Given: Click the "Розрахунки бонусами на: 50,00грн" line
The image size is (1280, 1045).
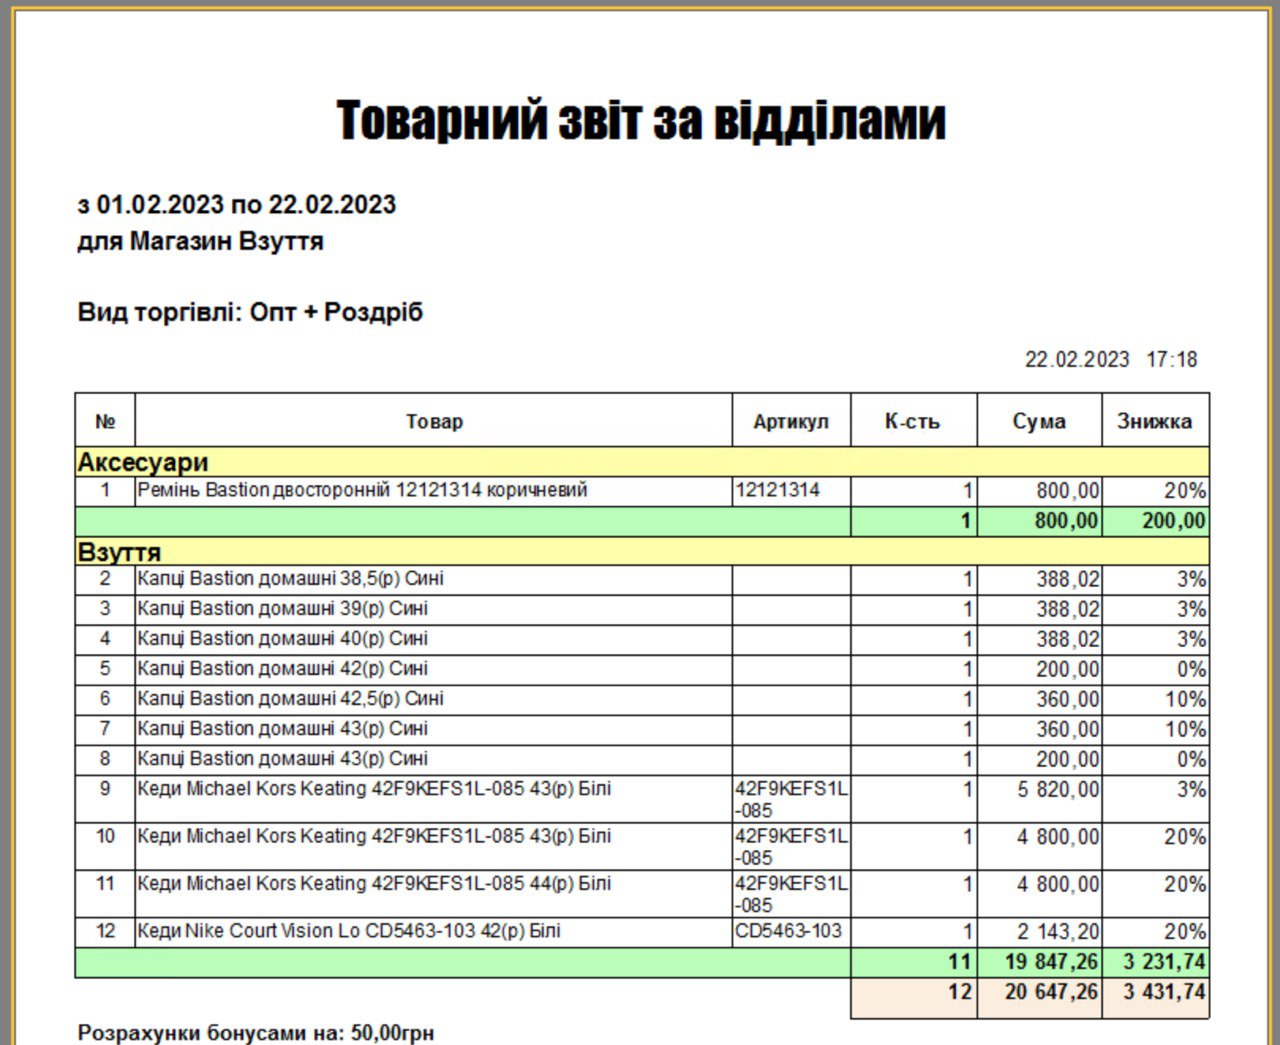Looking at the screenshot, I should (256, 1032).
